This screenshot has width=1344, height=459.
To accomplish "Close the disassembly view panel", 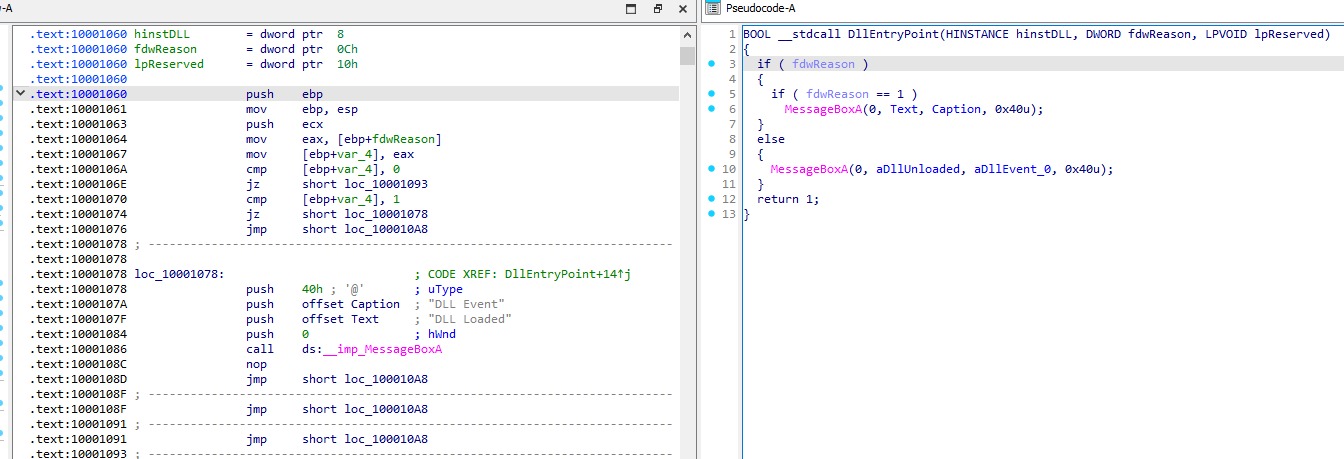I will [683, 8].
